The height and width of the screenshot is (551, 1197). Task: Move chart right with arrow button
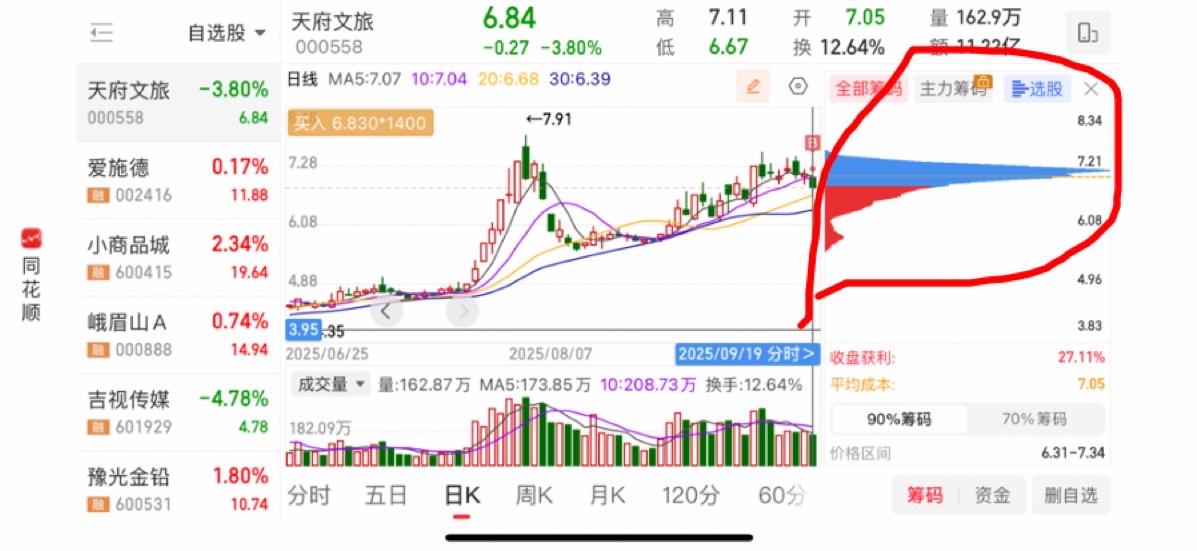coord(462,311)
